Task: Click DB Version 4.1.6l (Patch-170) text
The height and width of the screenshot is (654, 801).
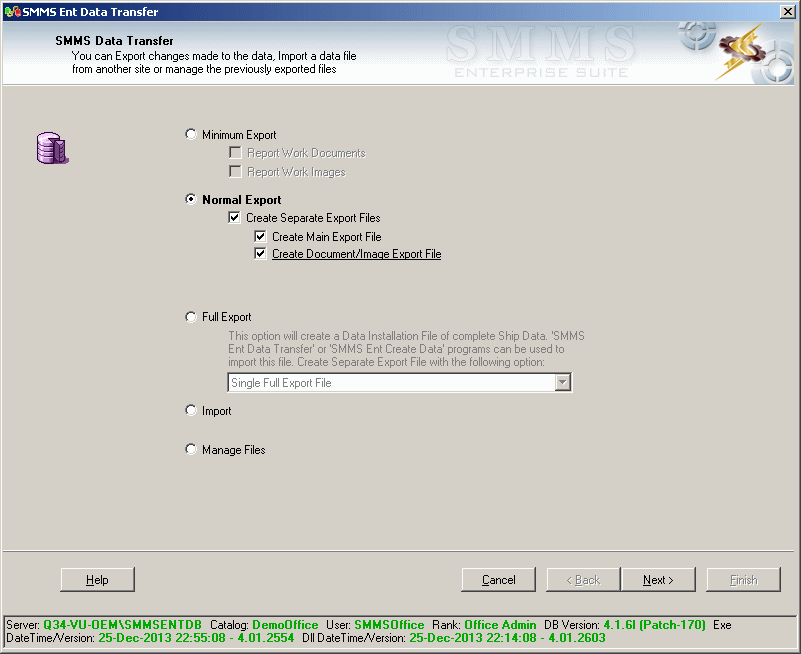Action: coord(654,625)
